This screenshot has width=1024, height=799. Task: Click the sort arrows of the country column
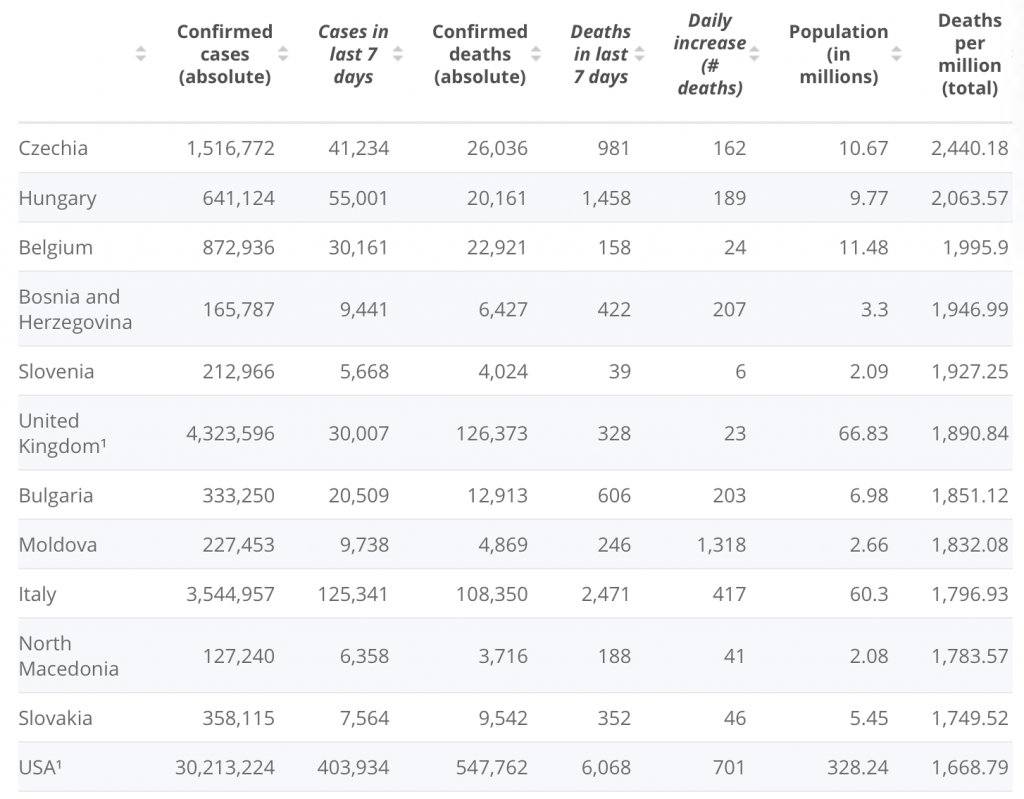coord(140,54)
